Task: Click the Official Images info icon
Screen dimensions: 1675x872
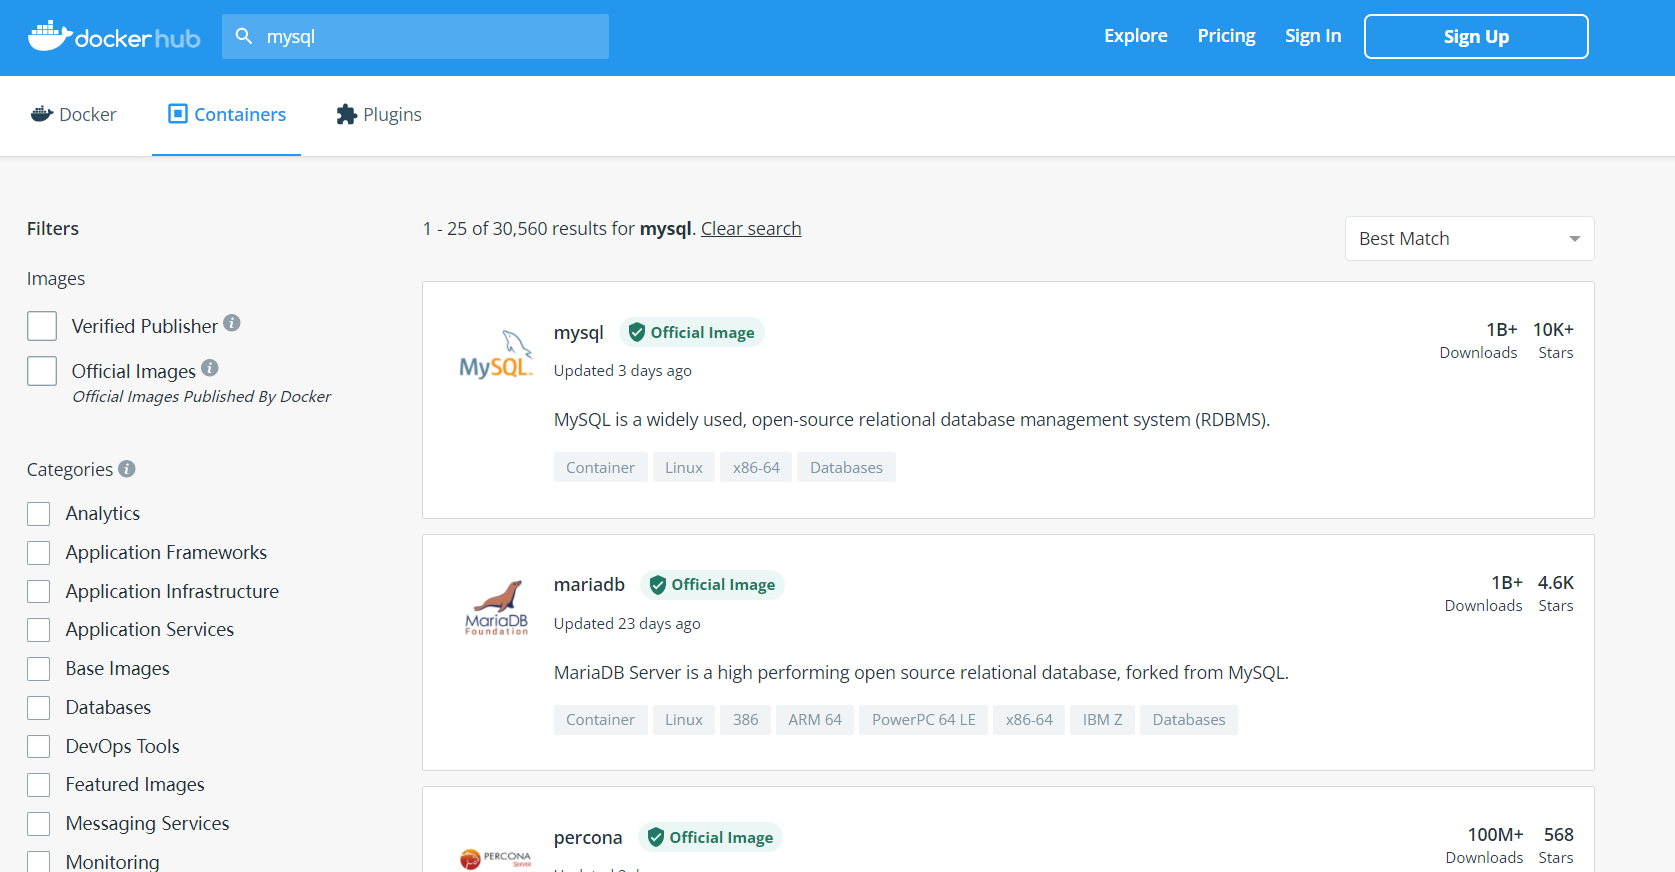Action: (210, 368)
